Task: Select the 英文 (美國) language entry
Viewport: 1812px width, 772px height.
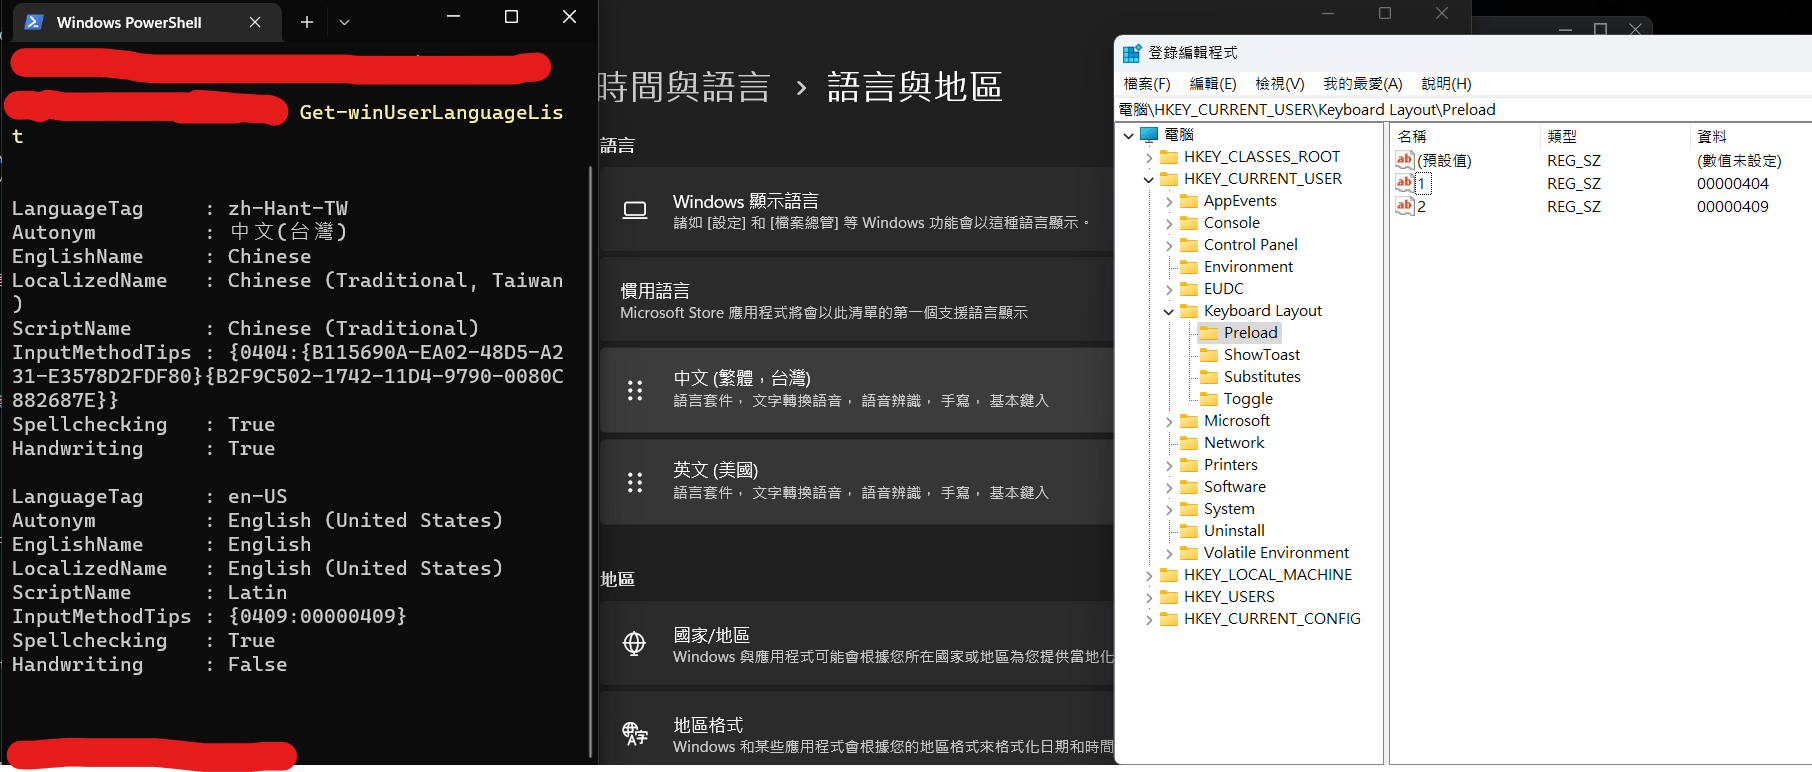Action: click(x=857, y=482)
